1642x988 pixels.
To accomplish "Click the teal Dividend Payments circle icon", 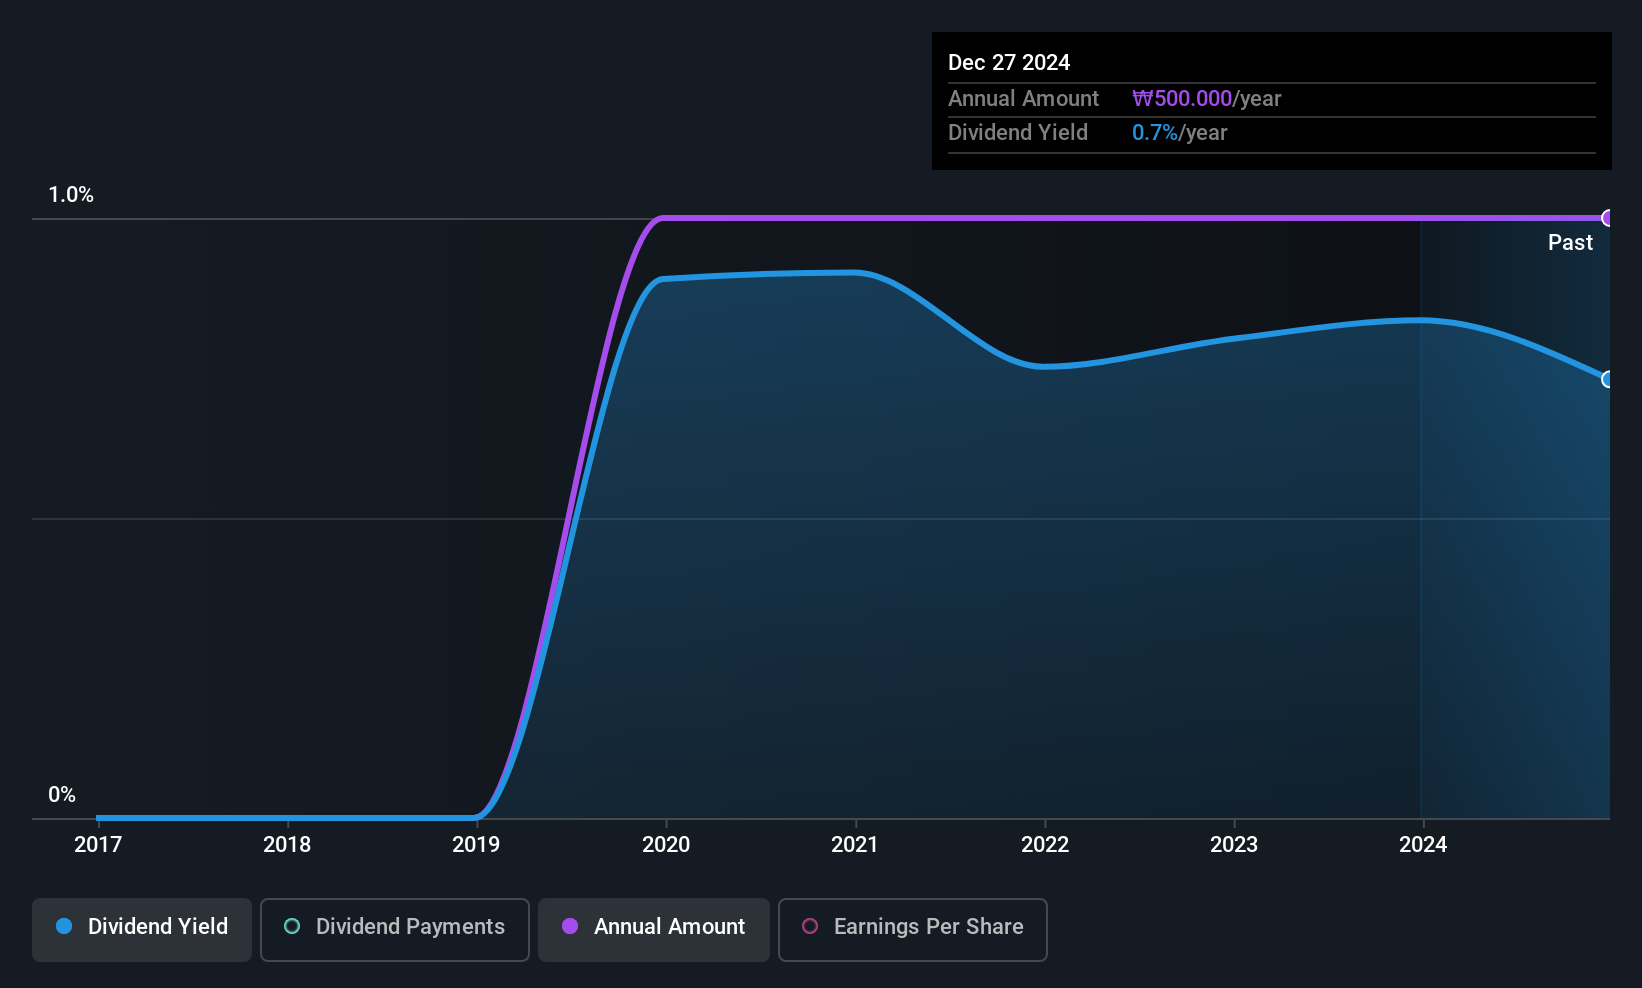I will coord(292,926).
